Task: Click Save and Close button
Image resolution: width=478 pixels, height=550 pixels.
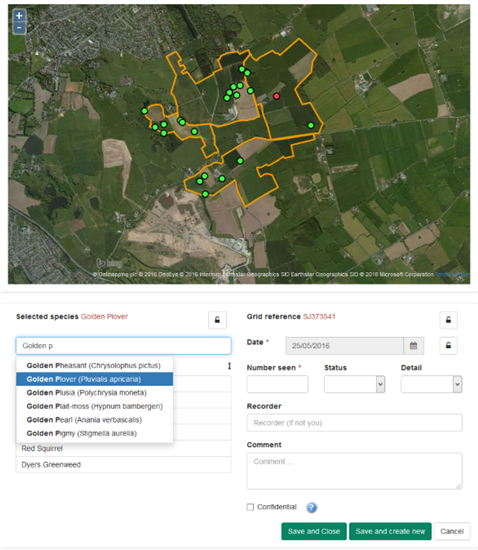Action: (x=314, y=531)
